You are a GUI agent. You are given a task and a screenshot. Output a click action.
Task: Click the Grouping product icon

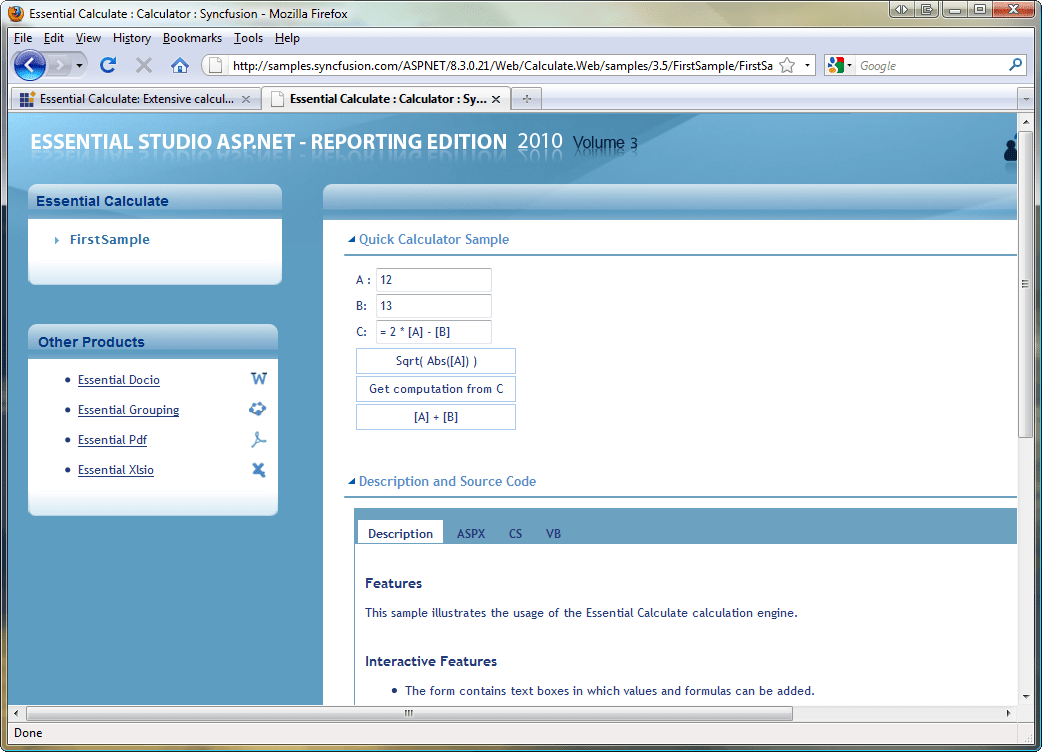click(x=258, y=409)
